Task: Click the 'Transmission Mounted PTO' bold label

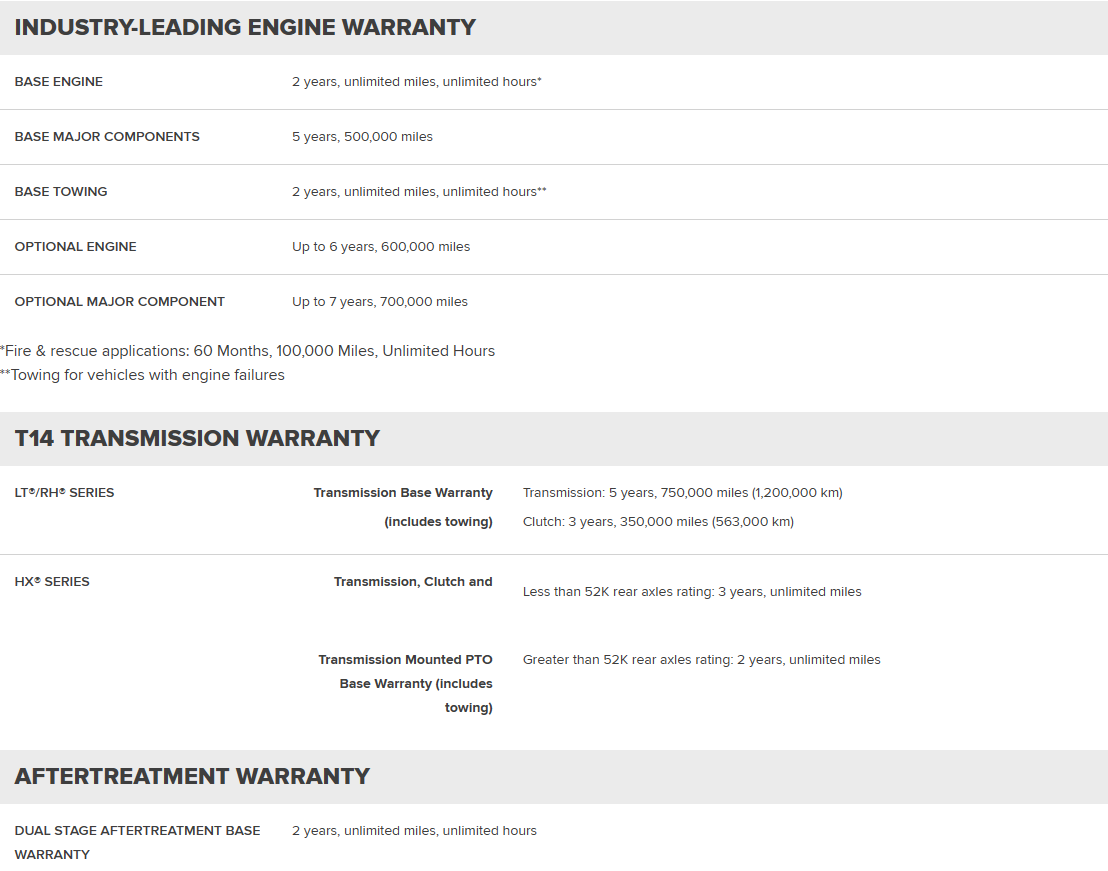Action: click(405, 659)
